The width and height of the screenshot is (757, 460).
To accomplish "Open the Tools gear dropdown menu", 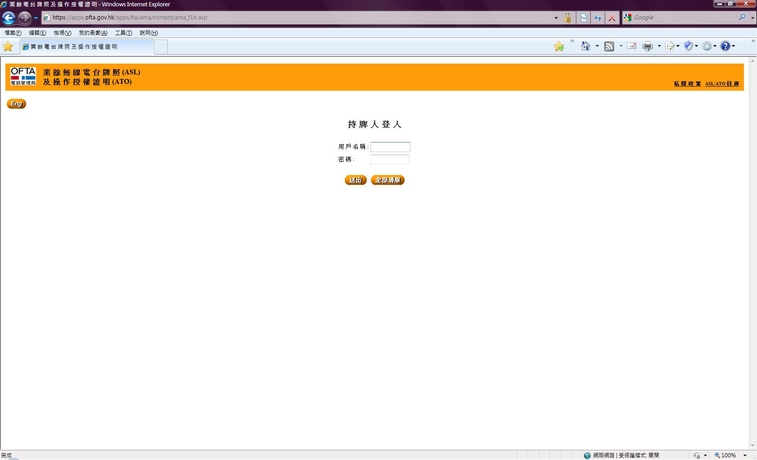I will (708, 47).
